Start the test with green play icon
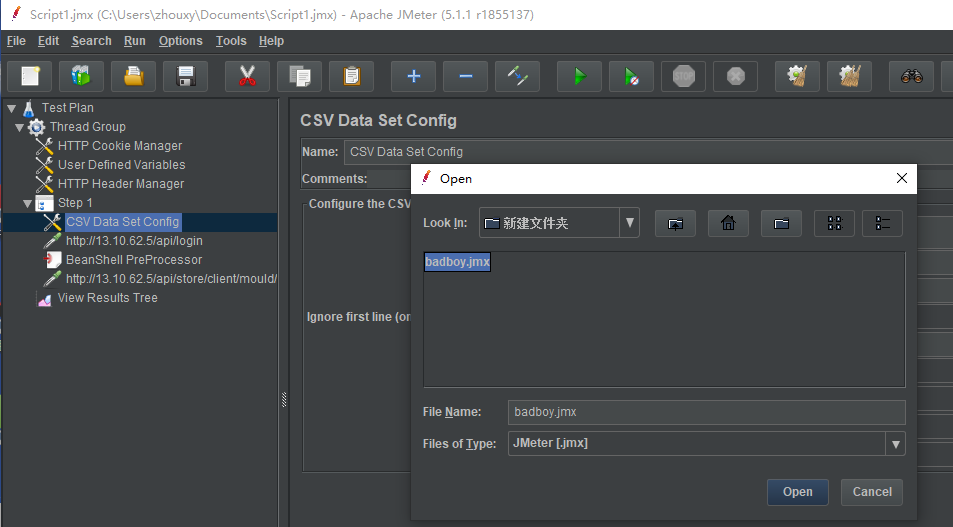953x527 pixels. (x=579, y=77)
